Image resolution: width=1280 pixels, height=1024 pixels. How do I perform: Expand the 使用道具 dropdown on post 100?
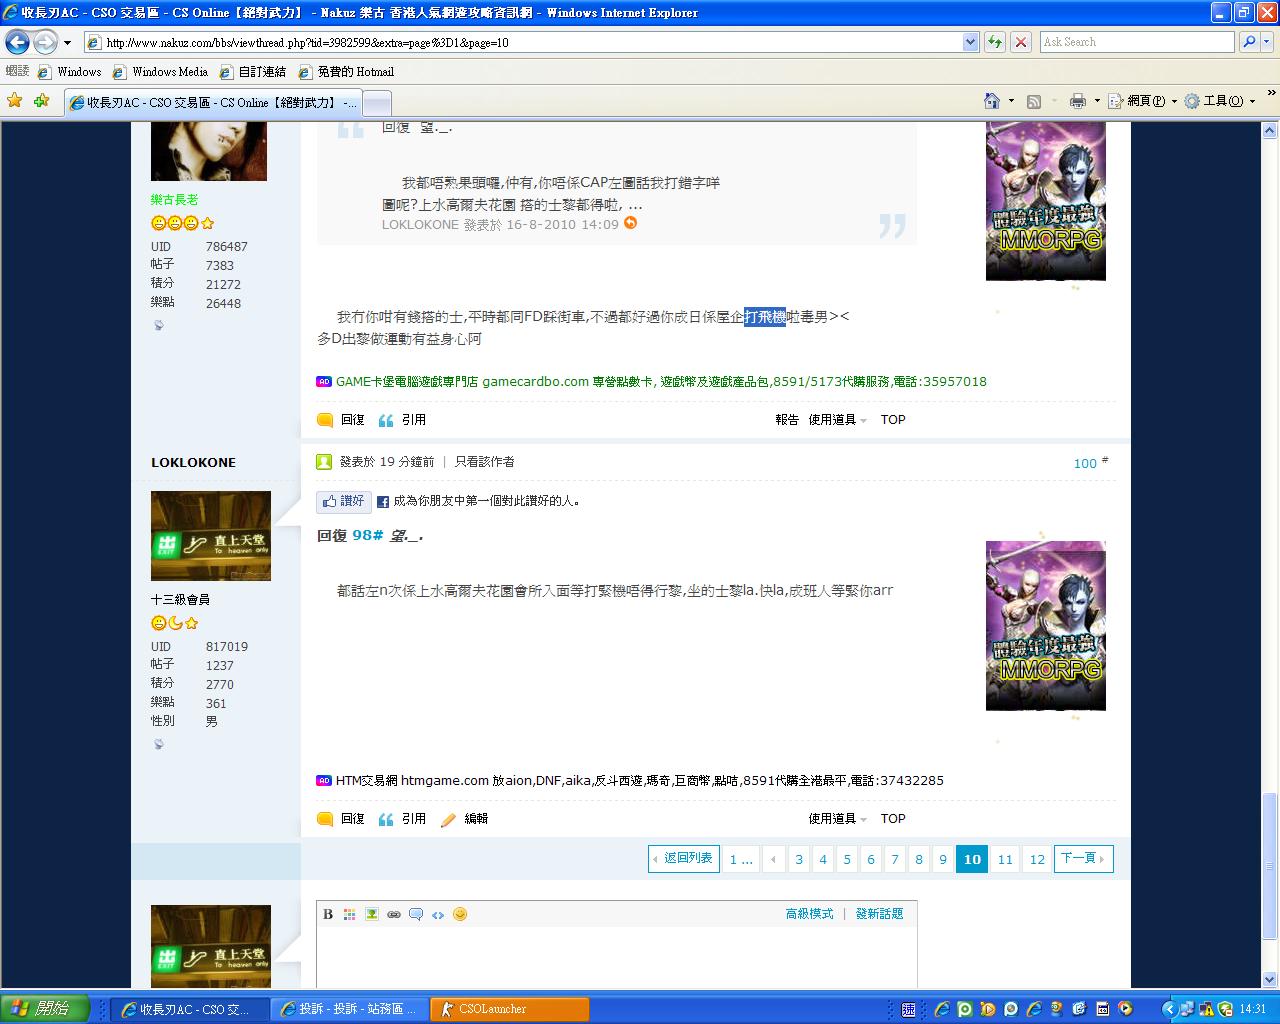837,819
